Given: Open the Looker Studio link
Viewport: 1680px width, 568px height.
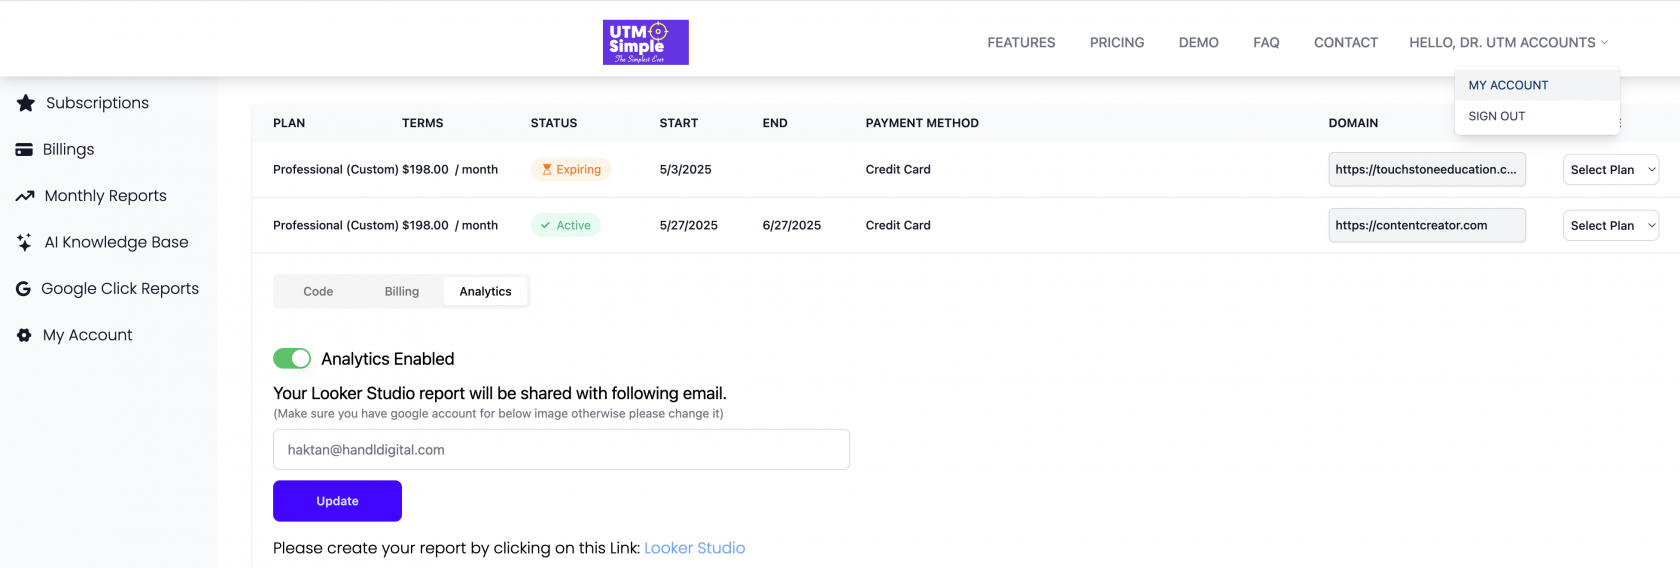Looking at the screenshot, I should tap(695, 548).
